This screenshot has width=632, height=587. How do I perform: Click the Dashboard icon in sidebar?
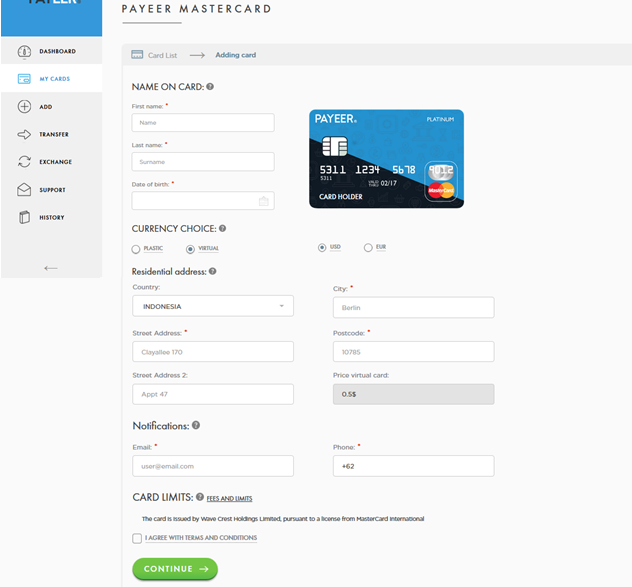tap(24, 51)
